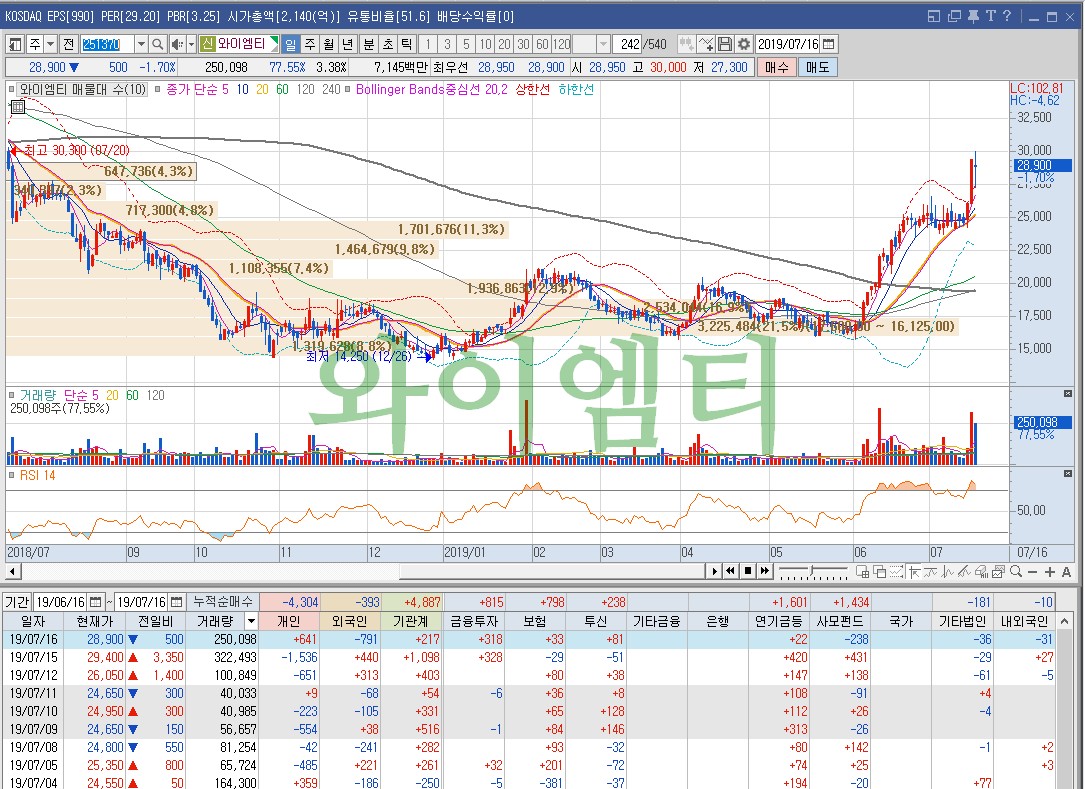
Task: Click the rewind replay button
Action: coord(731,572)
